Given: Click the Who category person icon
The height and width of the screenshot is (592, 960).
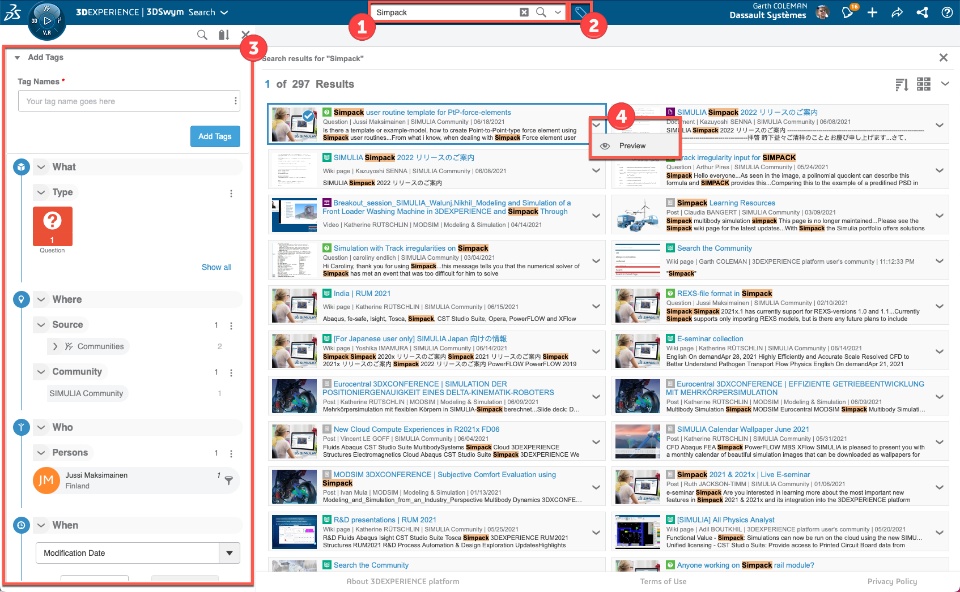Looking at the screenshot, I should pyautogui.click(x=21, y=427).
